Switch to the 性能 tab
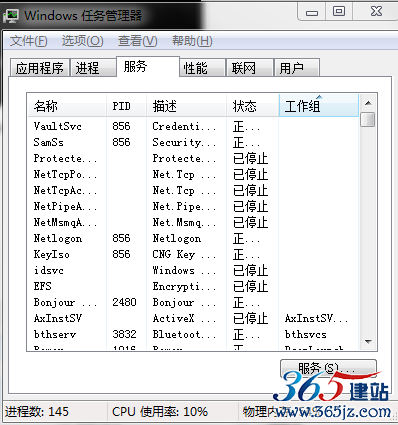 [x=202, y=68]
